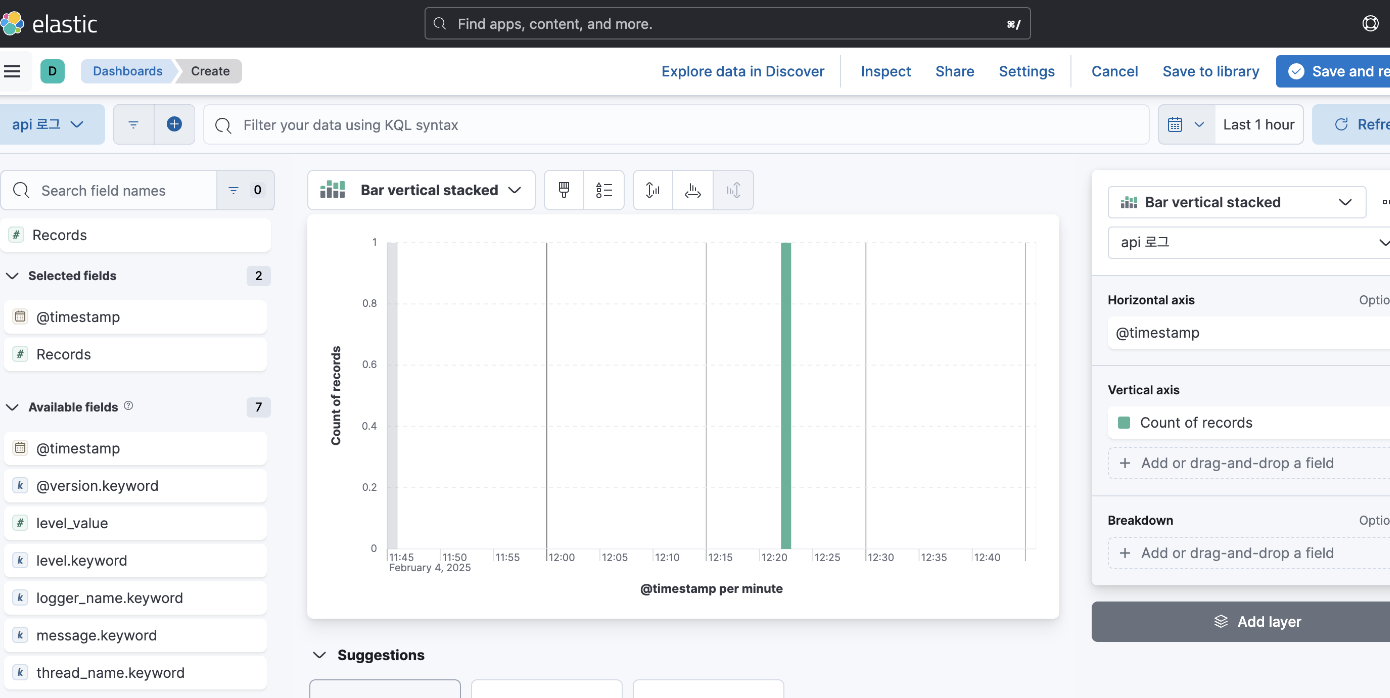Click the Last 1 hour time range
Image resolution: width=1390 pixels, height=698 pixels.
[1259, 125]
